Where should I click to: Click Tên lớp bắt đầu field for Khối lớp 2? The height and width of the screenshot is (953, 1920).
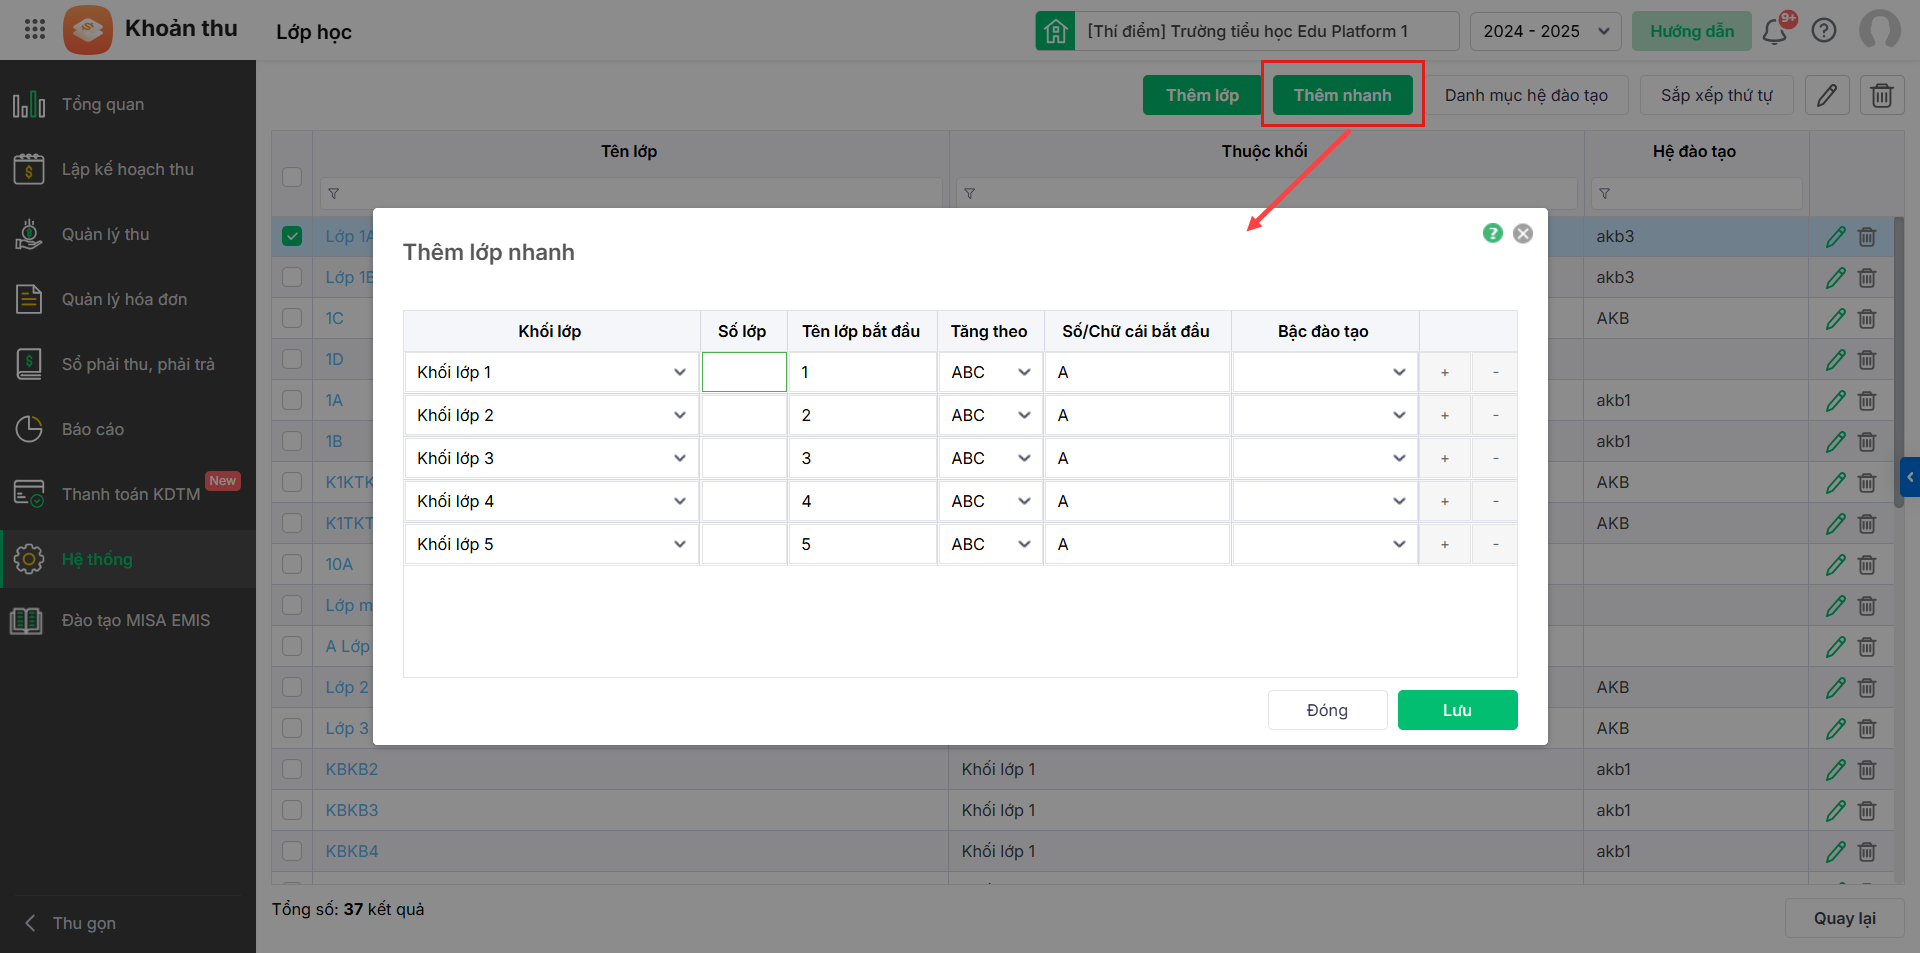click(x=862, y=415)
